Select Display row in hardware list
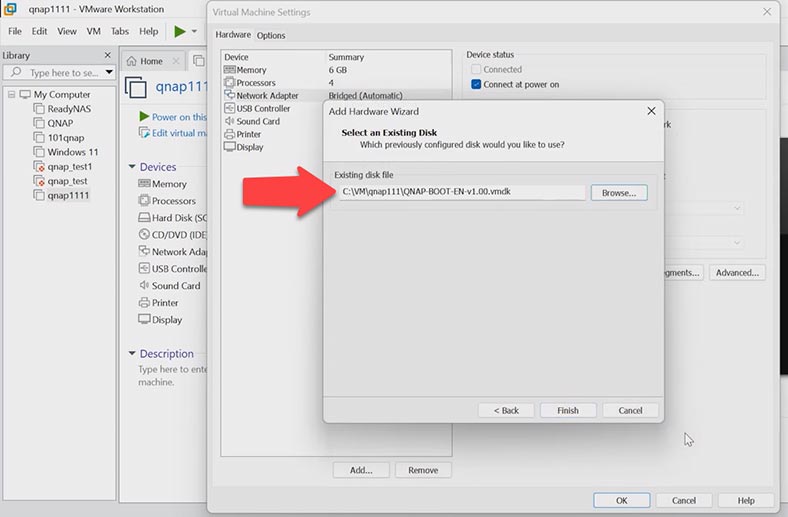The image size is (788, 517). pyautogui.click(x=273, y=147)
